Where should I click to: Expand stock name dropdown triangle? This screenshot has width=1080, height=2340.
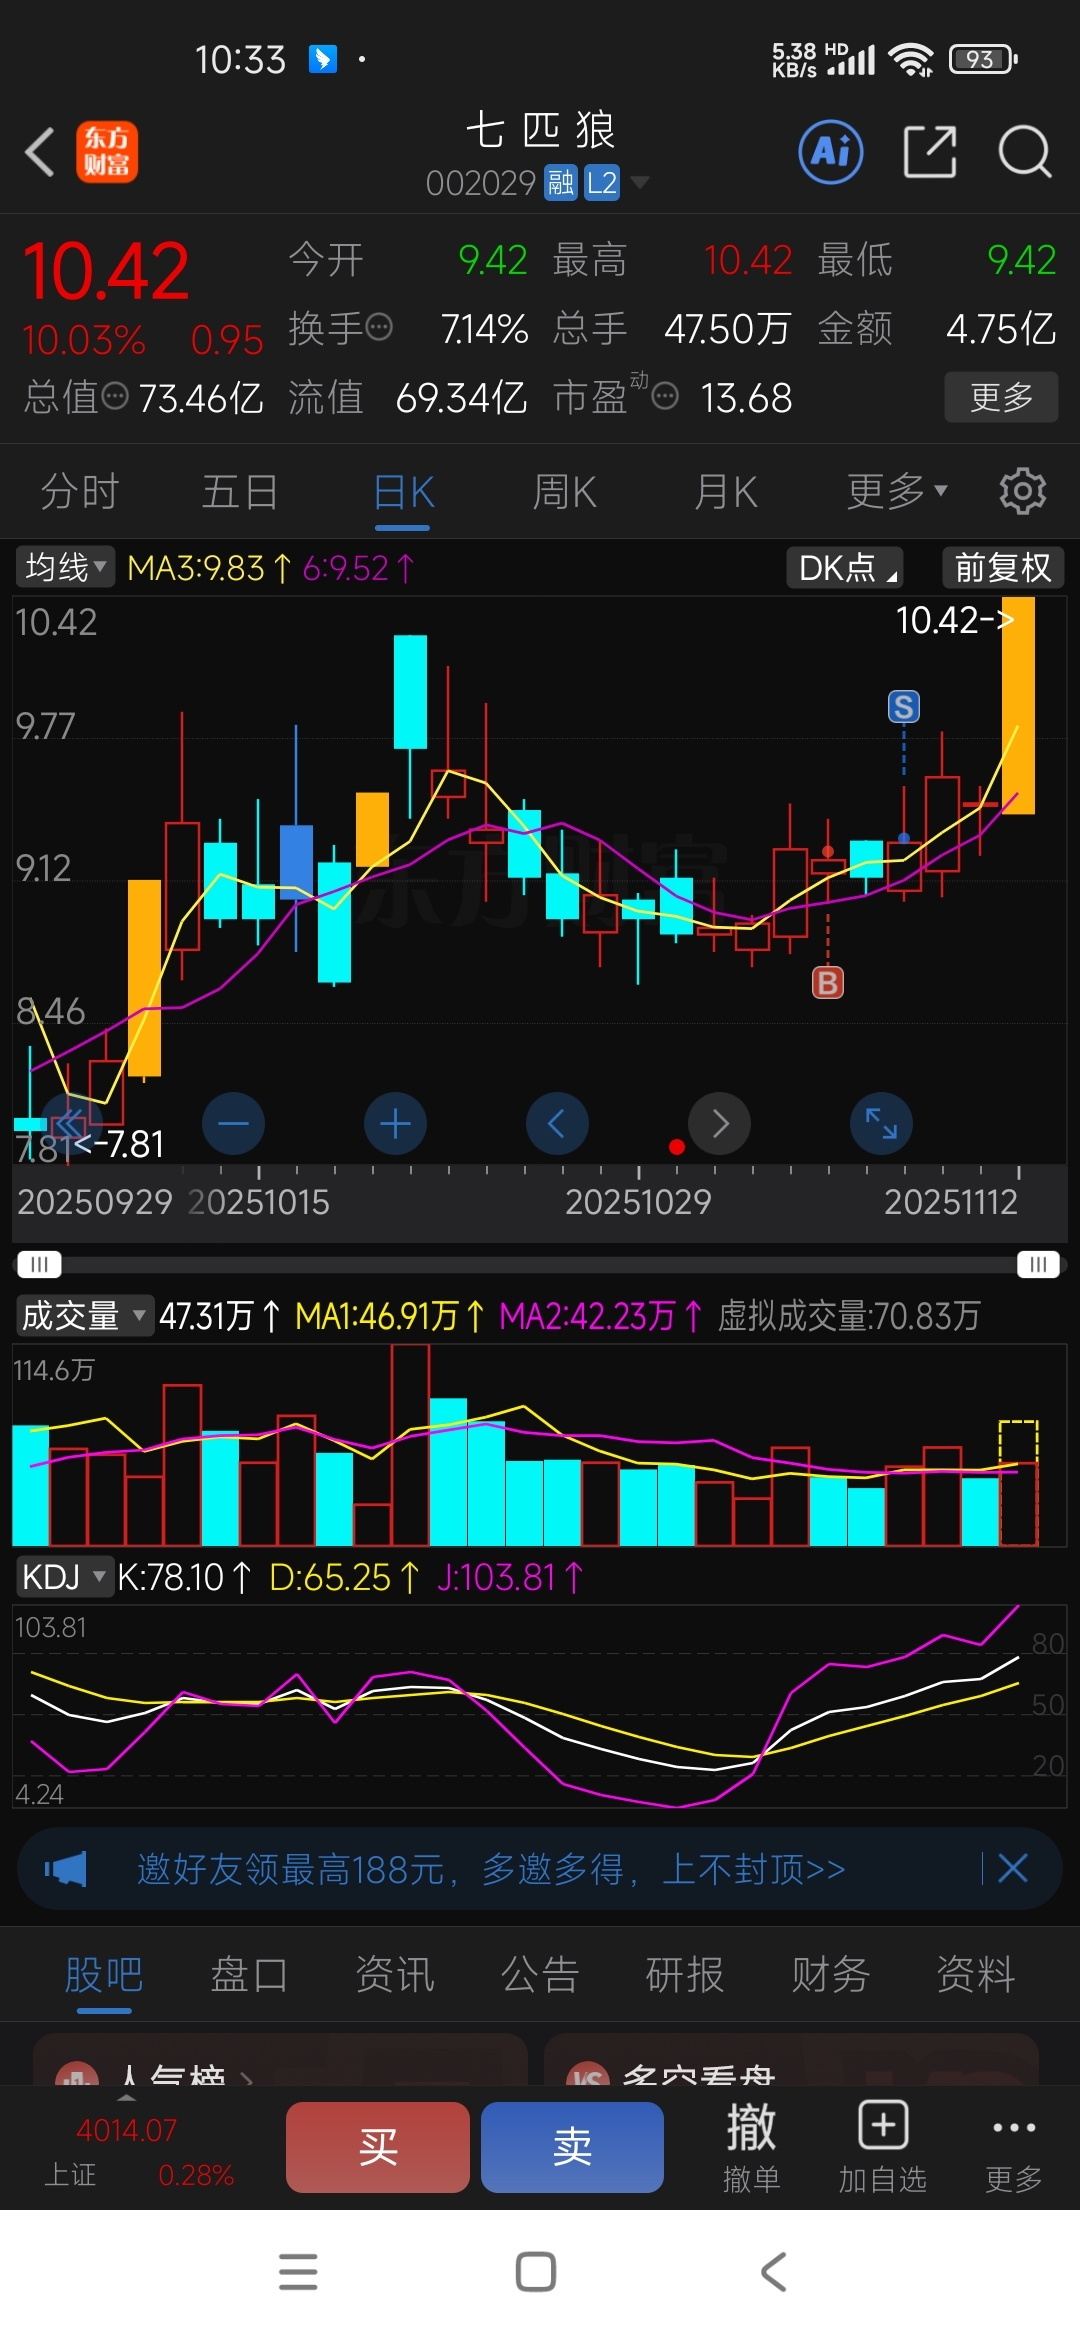[640, 182]
